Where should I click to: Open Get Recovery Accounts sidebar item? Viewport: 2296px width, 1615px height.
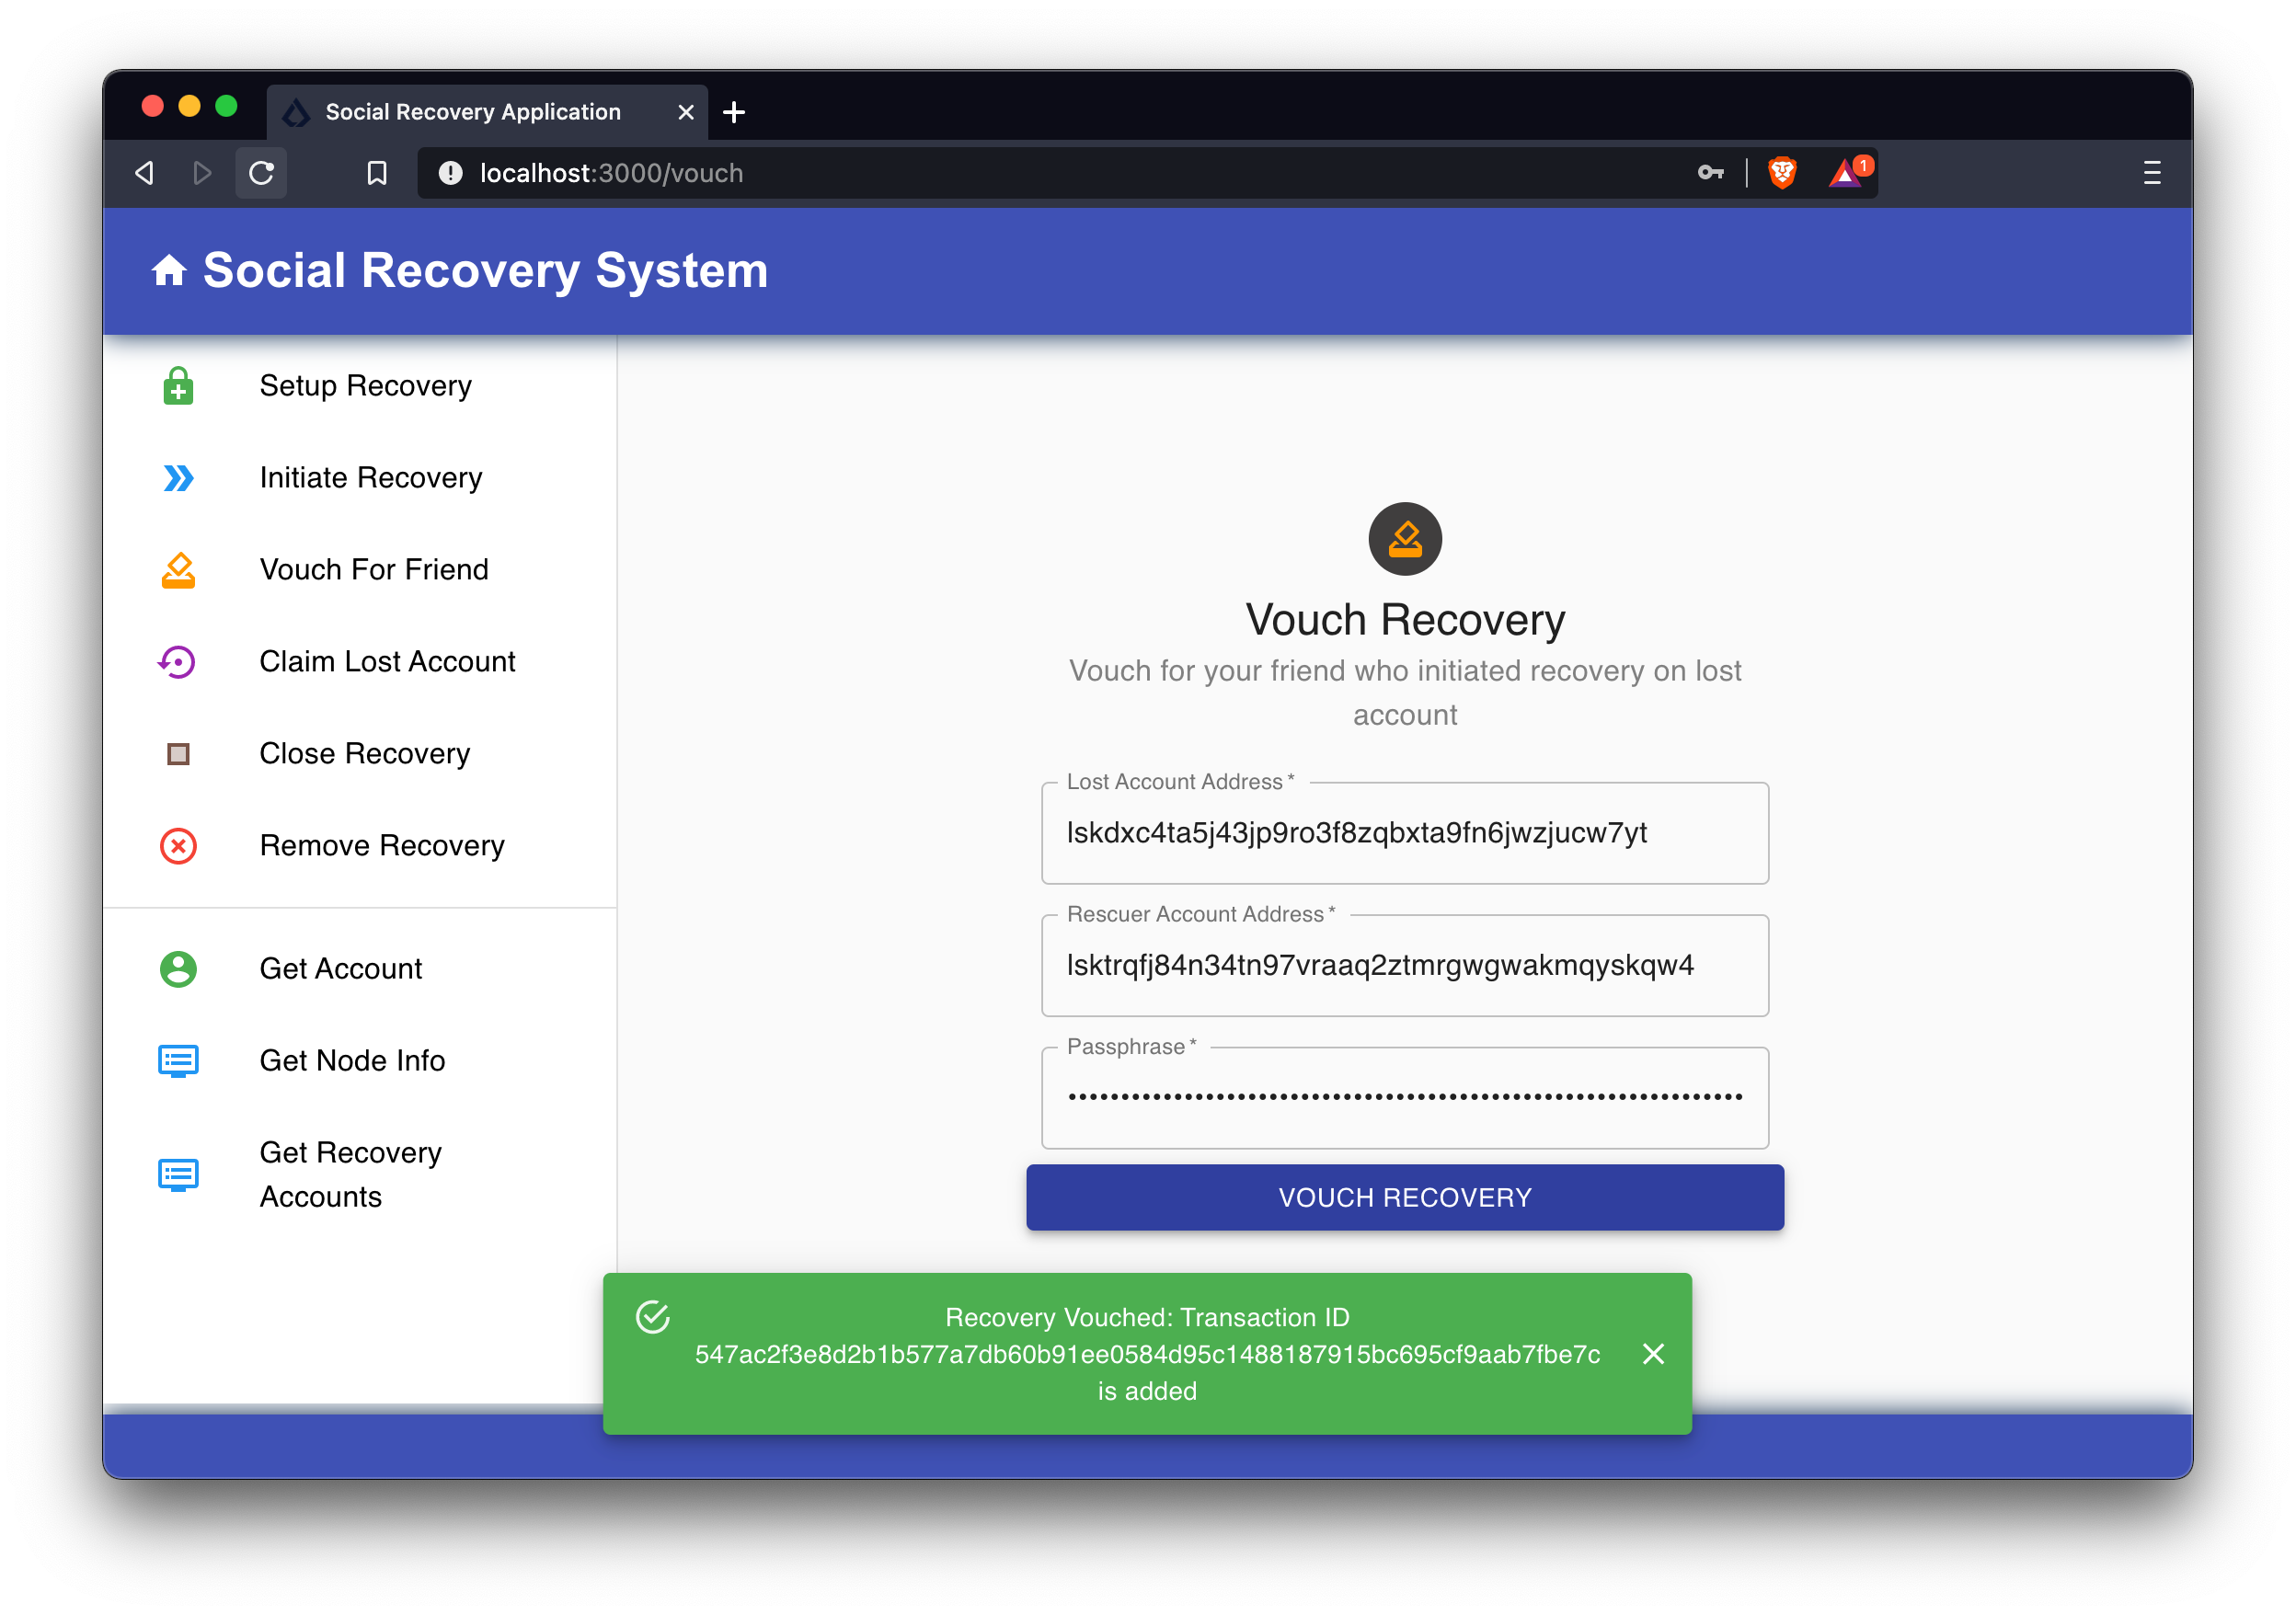[x=350, y=1175]
